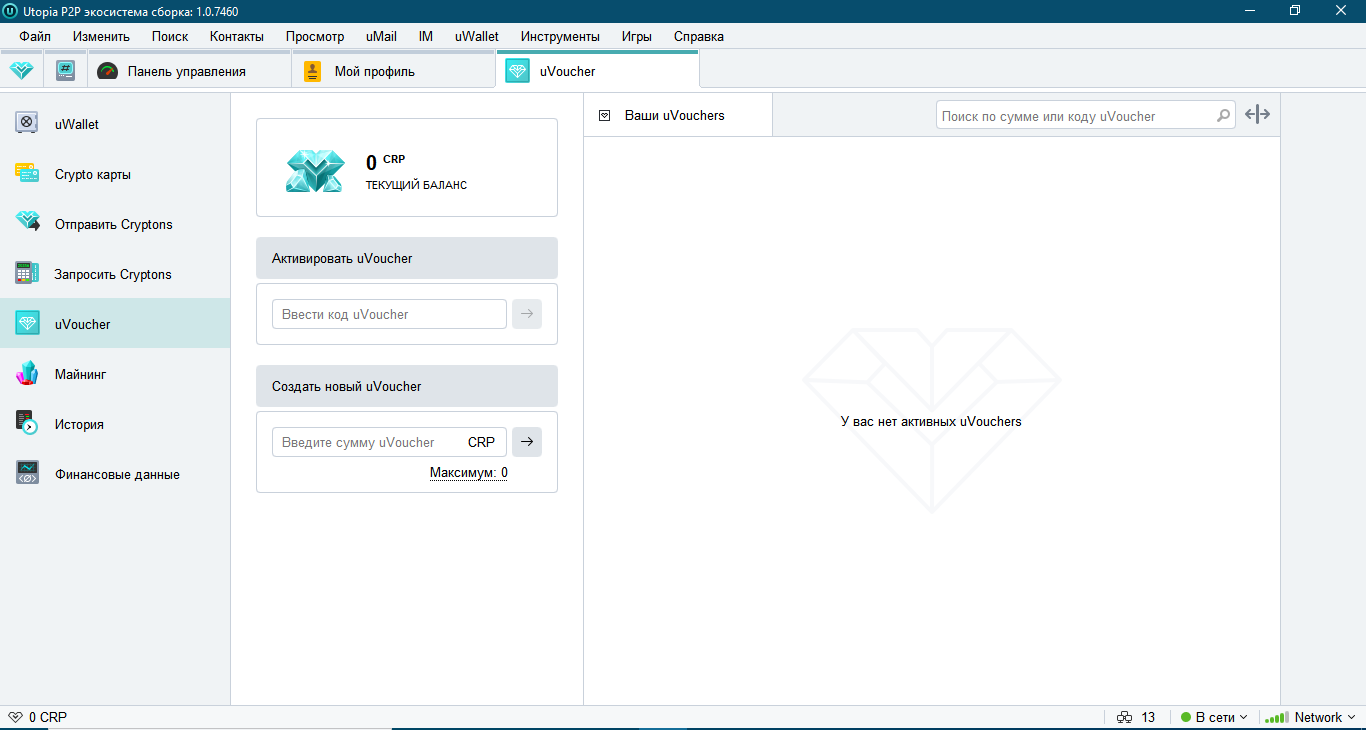Click the hash-symbol toolbar tab icon

(x=65, y=71)
